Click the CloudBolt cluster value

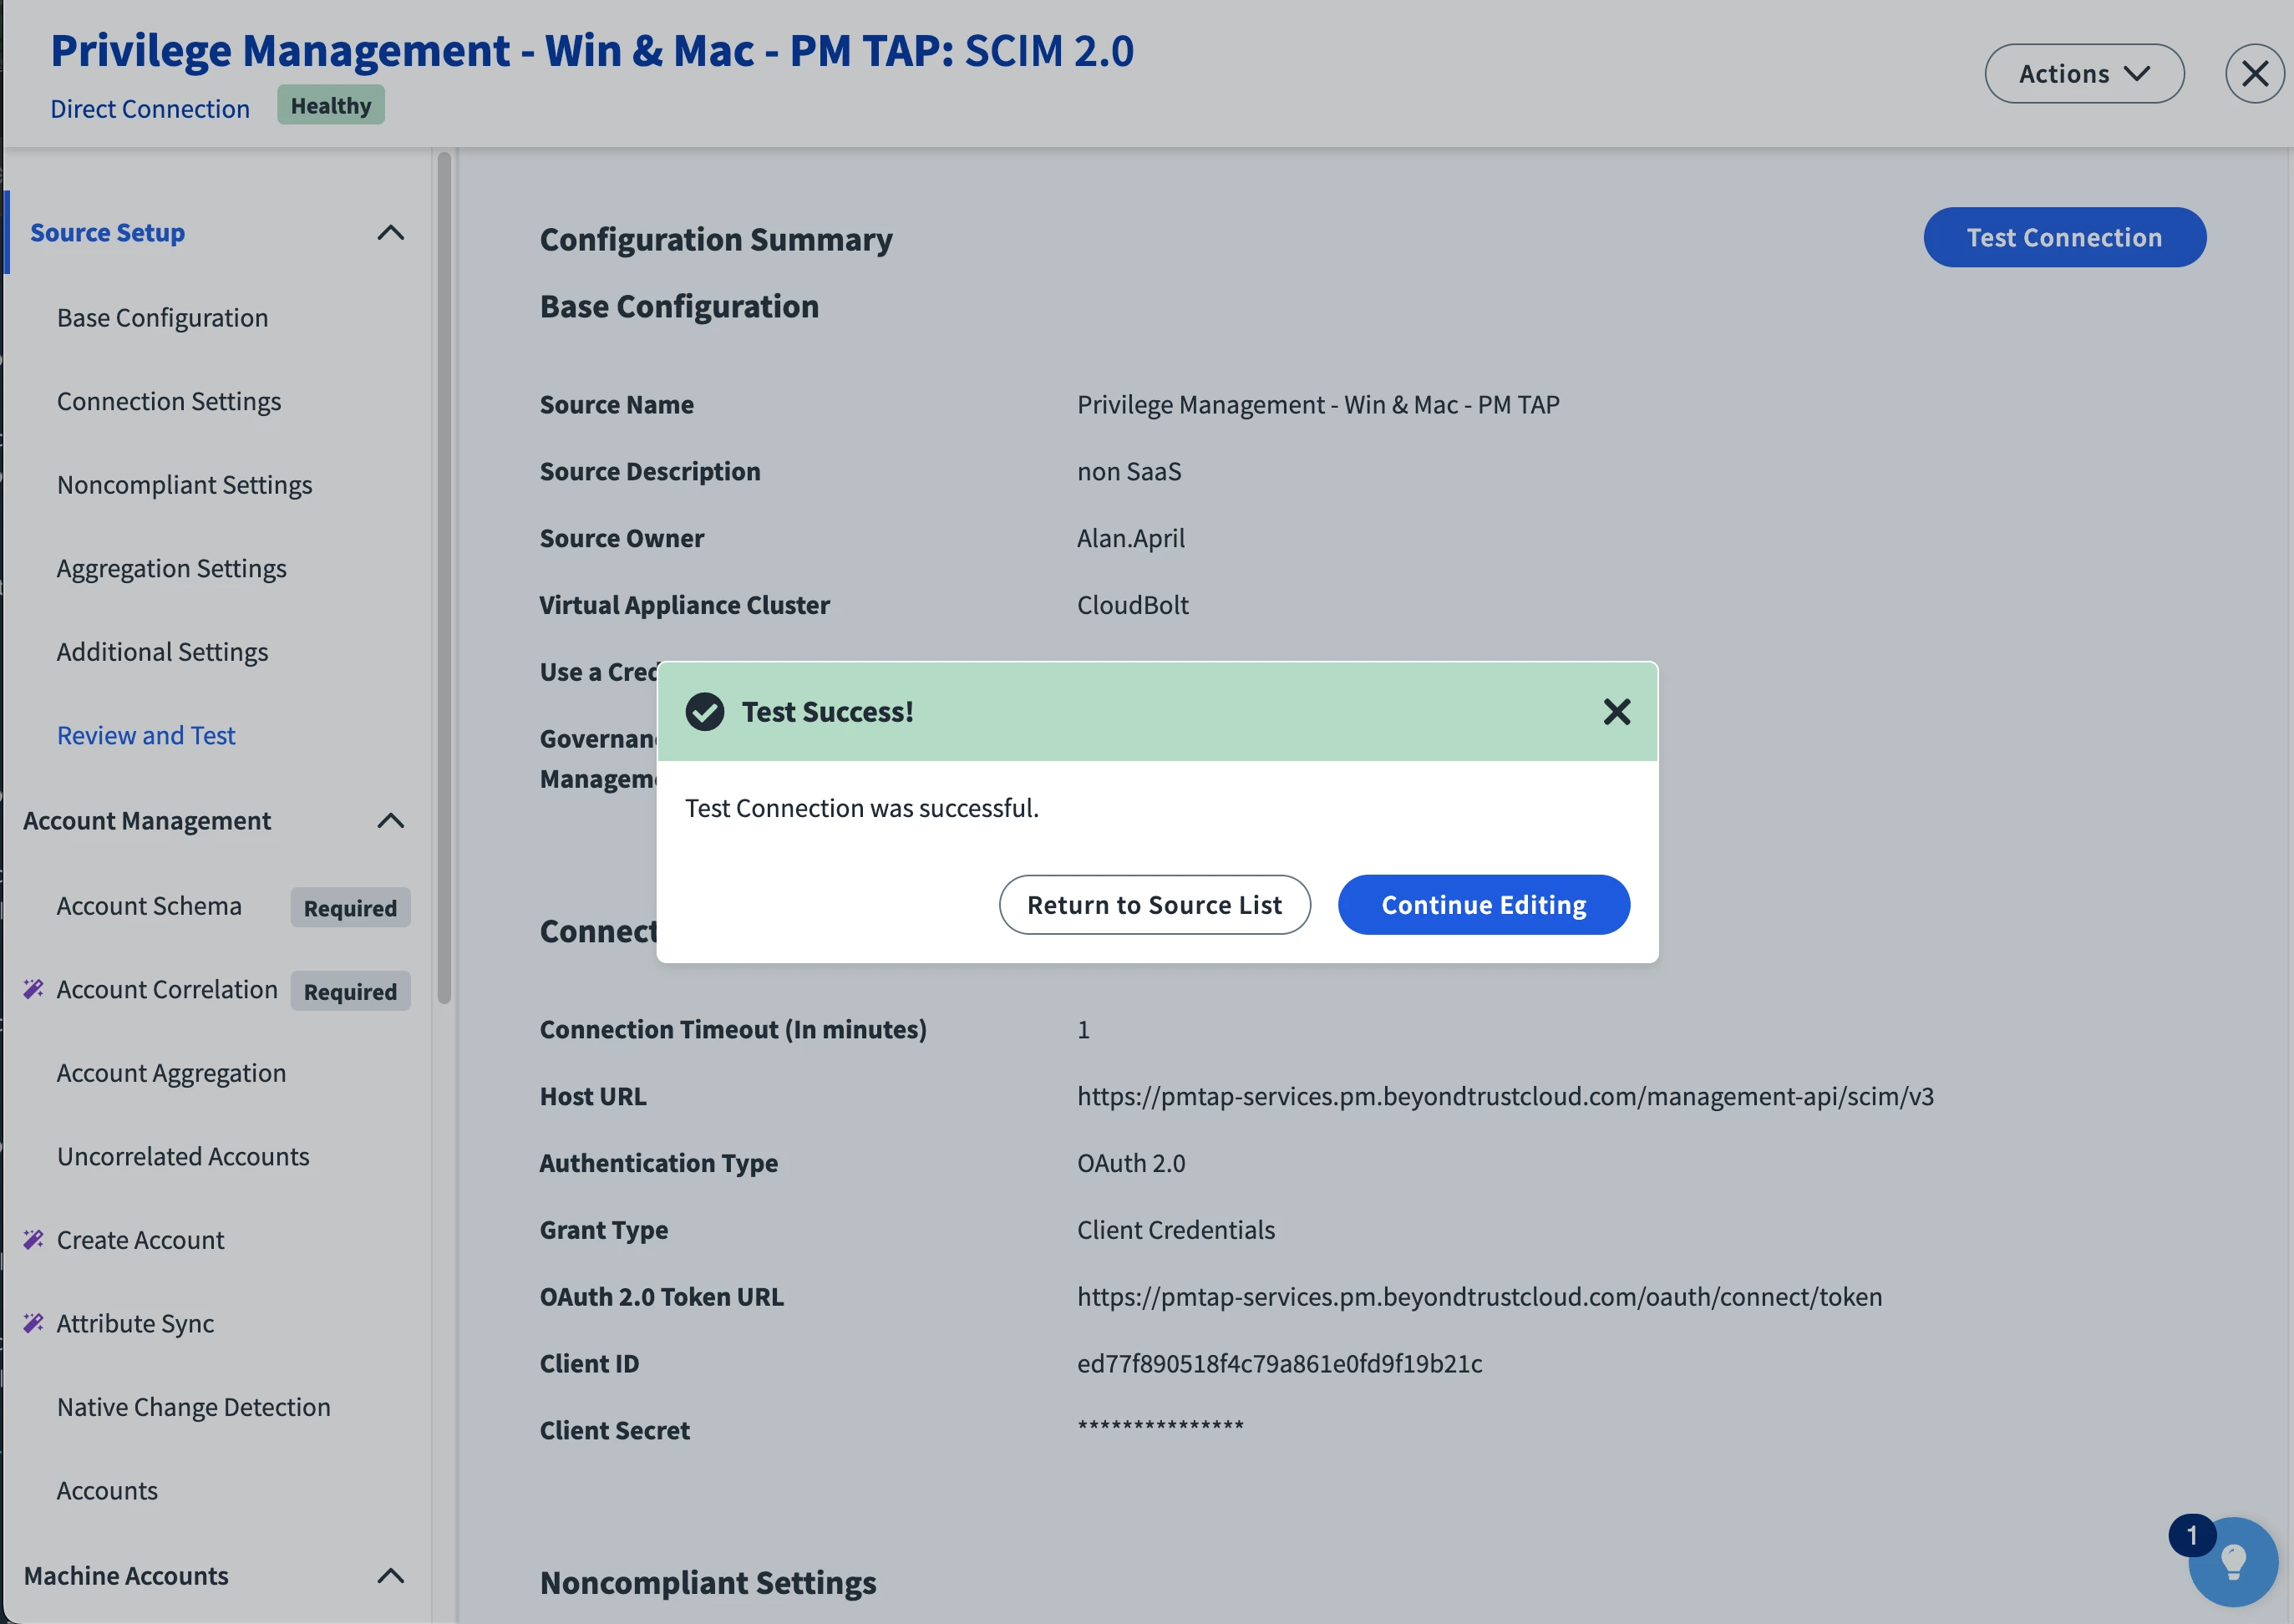(1132, 605)
